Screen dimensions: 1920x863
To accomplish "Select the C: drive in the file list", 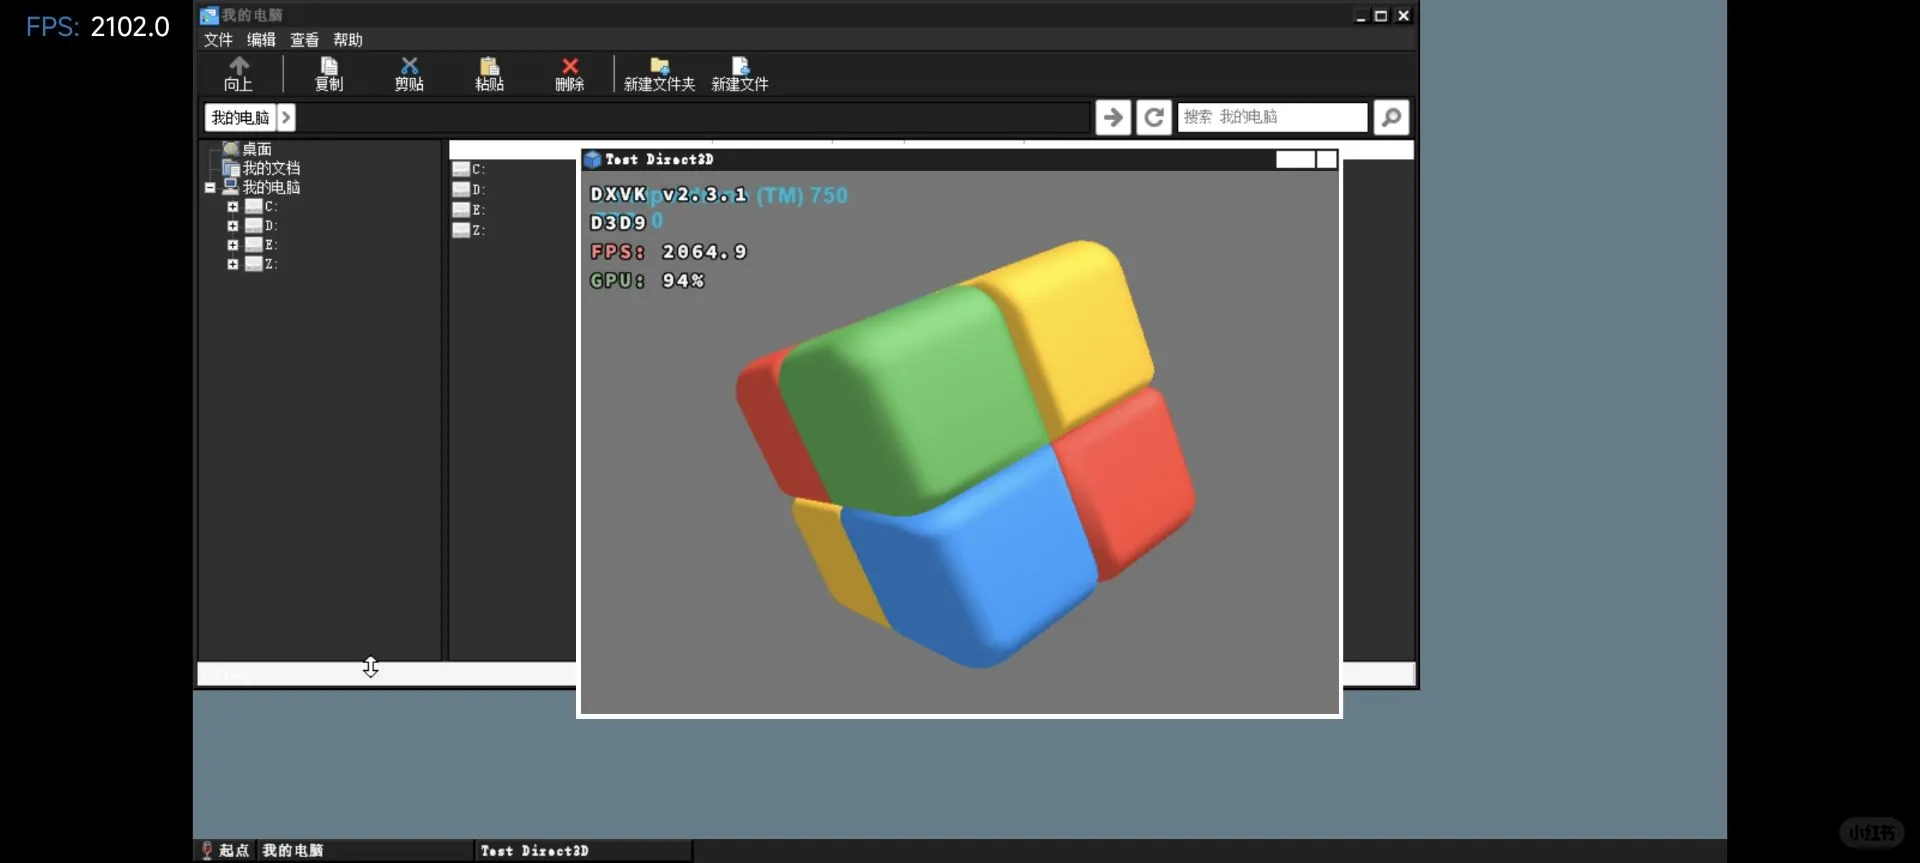I will tap(469, 169).
